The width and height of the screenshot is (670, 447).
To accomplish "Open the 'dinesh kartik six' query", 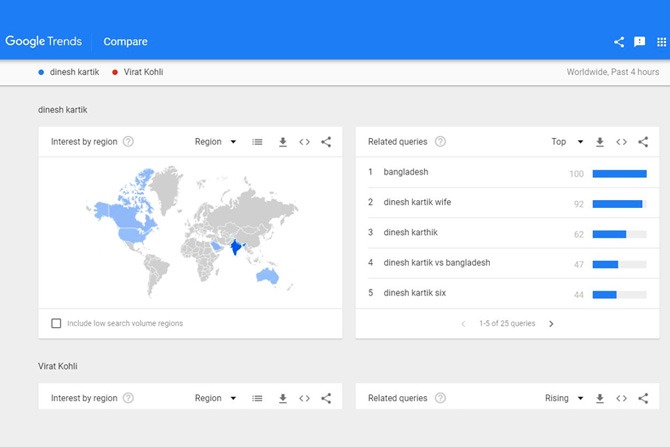I will pyautogui.click(x=414, y=293).
